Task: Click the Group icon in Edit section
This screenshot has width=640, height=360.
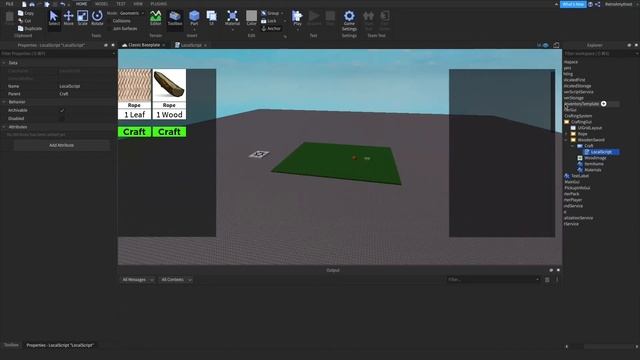Action: (x=264, y=13)
